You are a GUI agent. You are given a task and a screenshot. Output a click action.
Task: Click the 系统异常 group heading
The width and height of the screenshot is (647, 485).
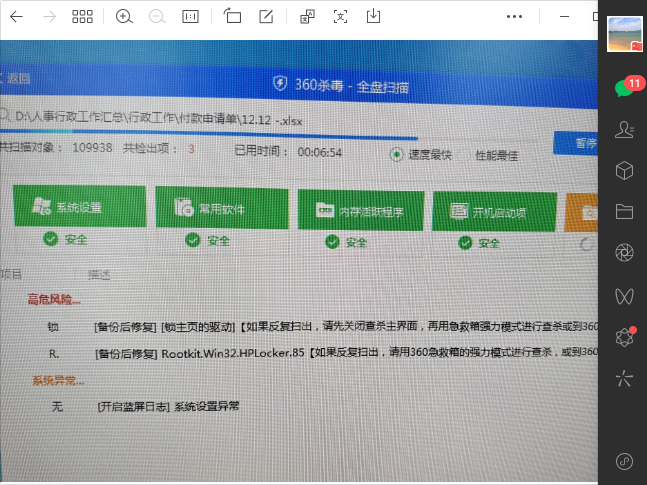tap(58, 380)
